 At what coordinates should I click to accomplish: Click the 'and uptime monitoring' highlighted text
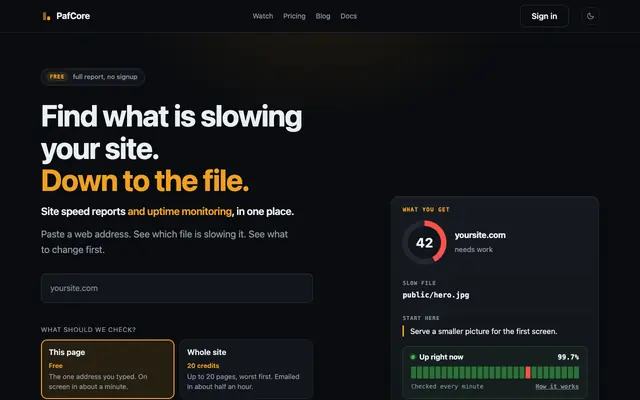pos(180,211)
